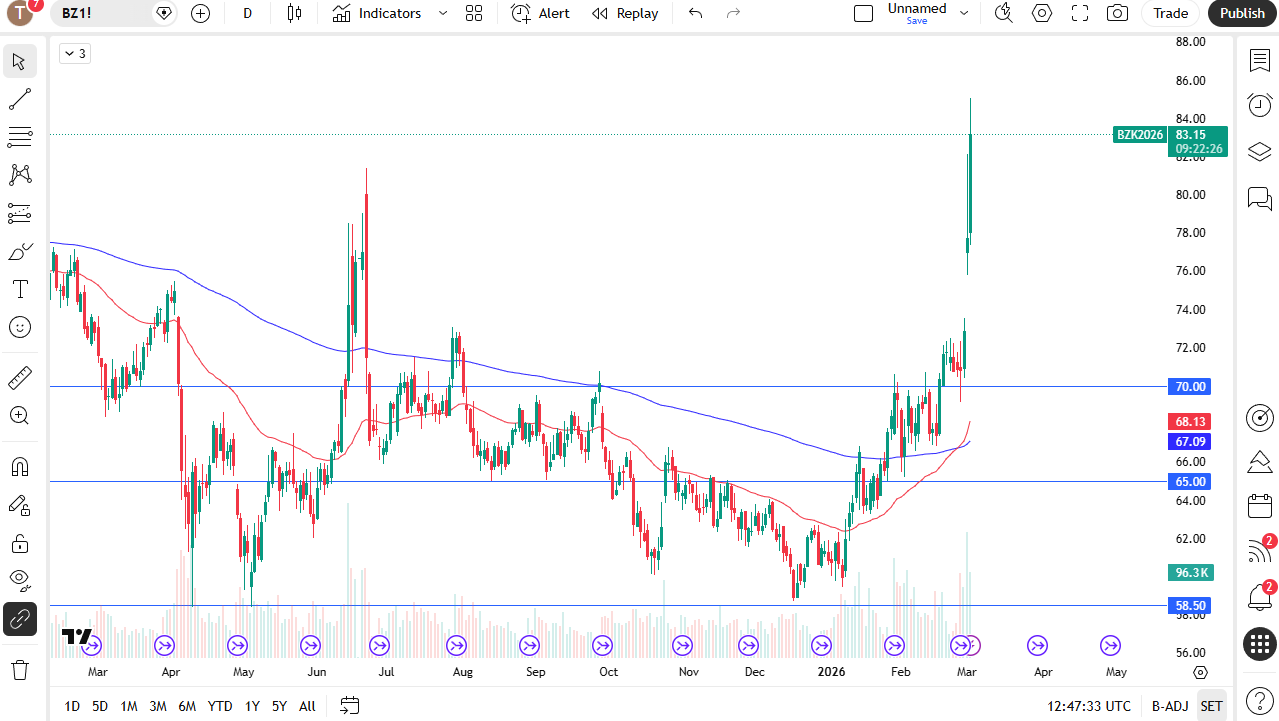
Task: Open the Trade button panel
Action: point(1171,13)
